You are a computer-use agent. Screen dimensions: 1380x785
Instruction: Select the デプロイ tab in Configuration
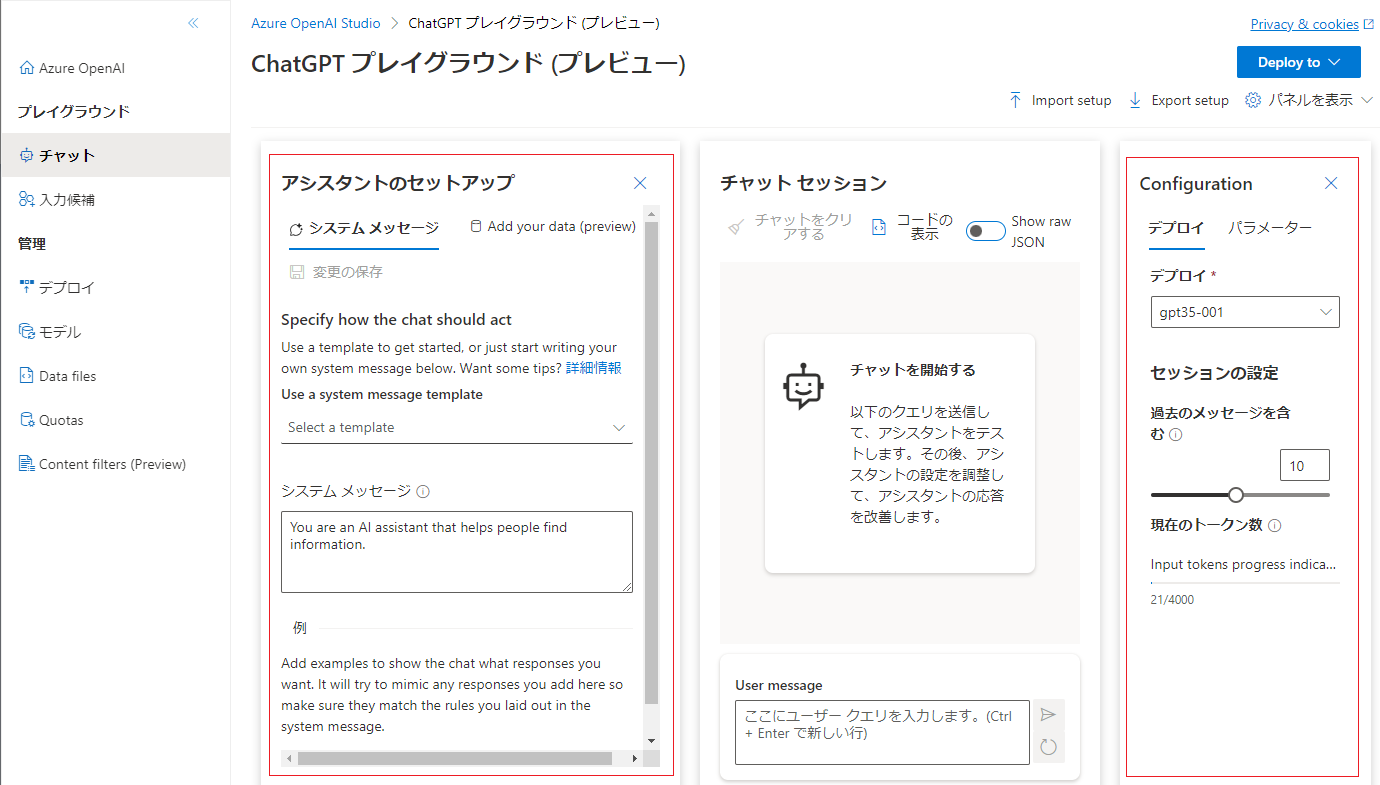click(1176, 228)
